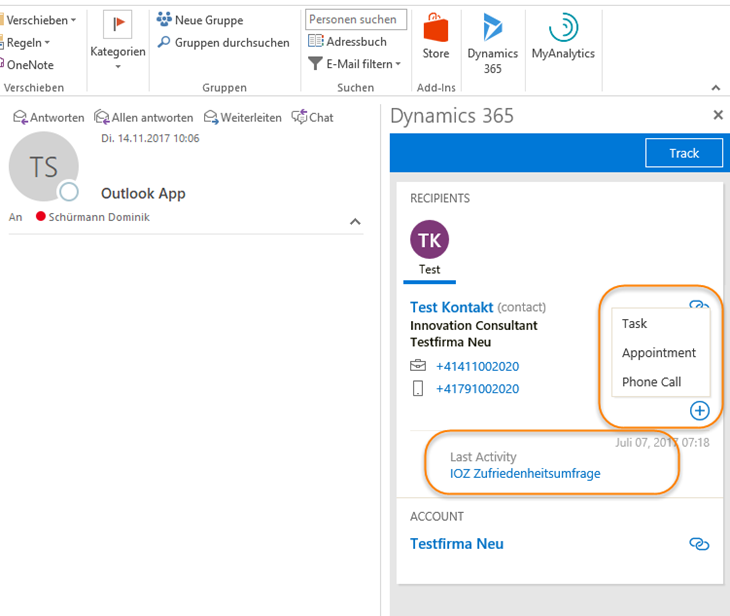Call mobile number +41791002020
Image resolution: width=730 pixels, height=616 pixels.
477,389
